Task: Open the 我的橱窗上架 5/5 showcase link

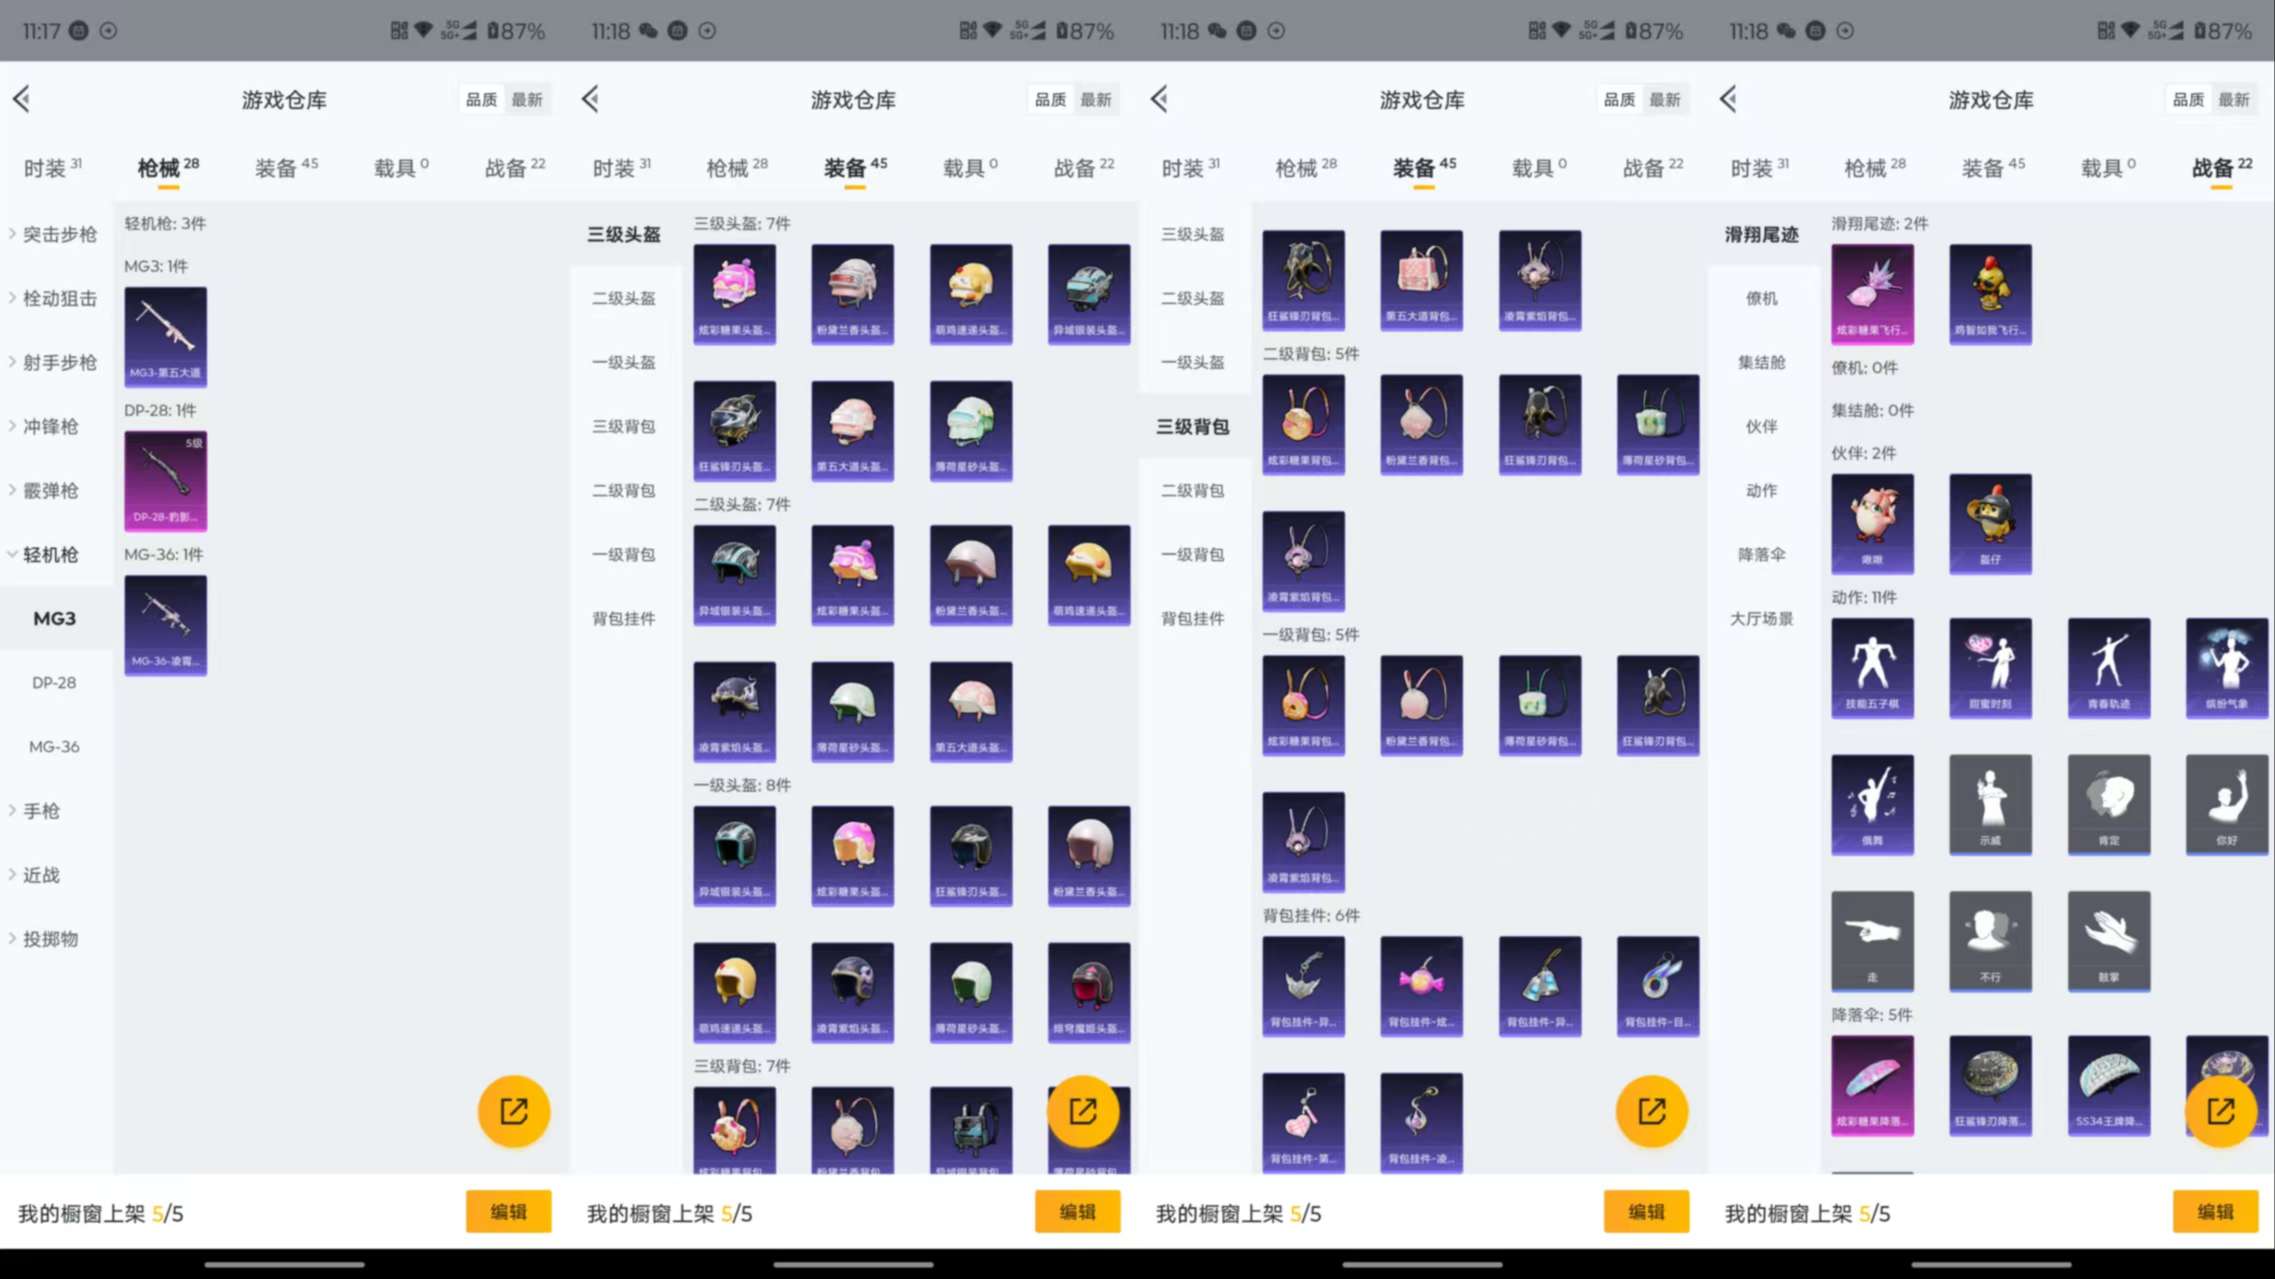Action: [100, 1212]
